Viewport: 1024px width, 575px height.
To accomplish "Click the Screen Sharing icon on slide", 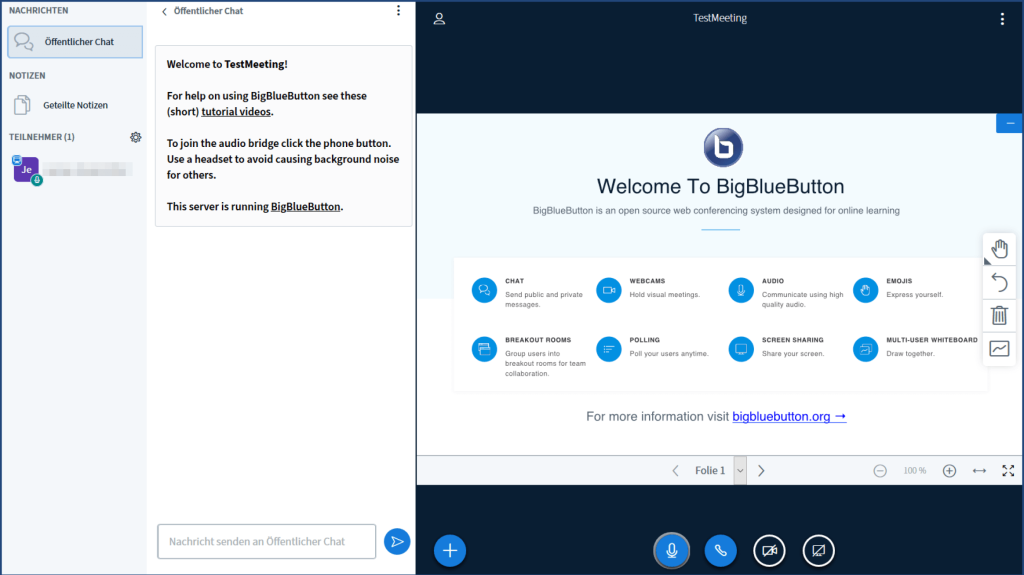I will coord(741,349).
